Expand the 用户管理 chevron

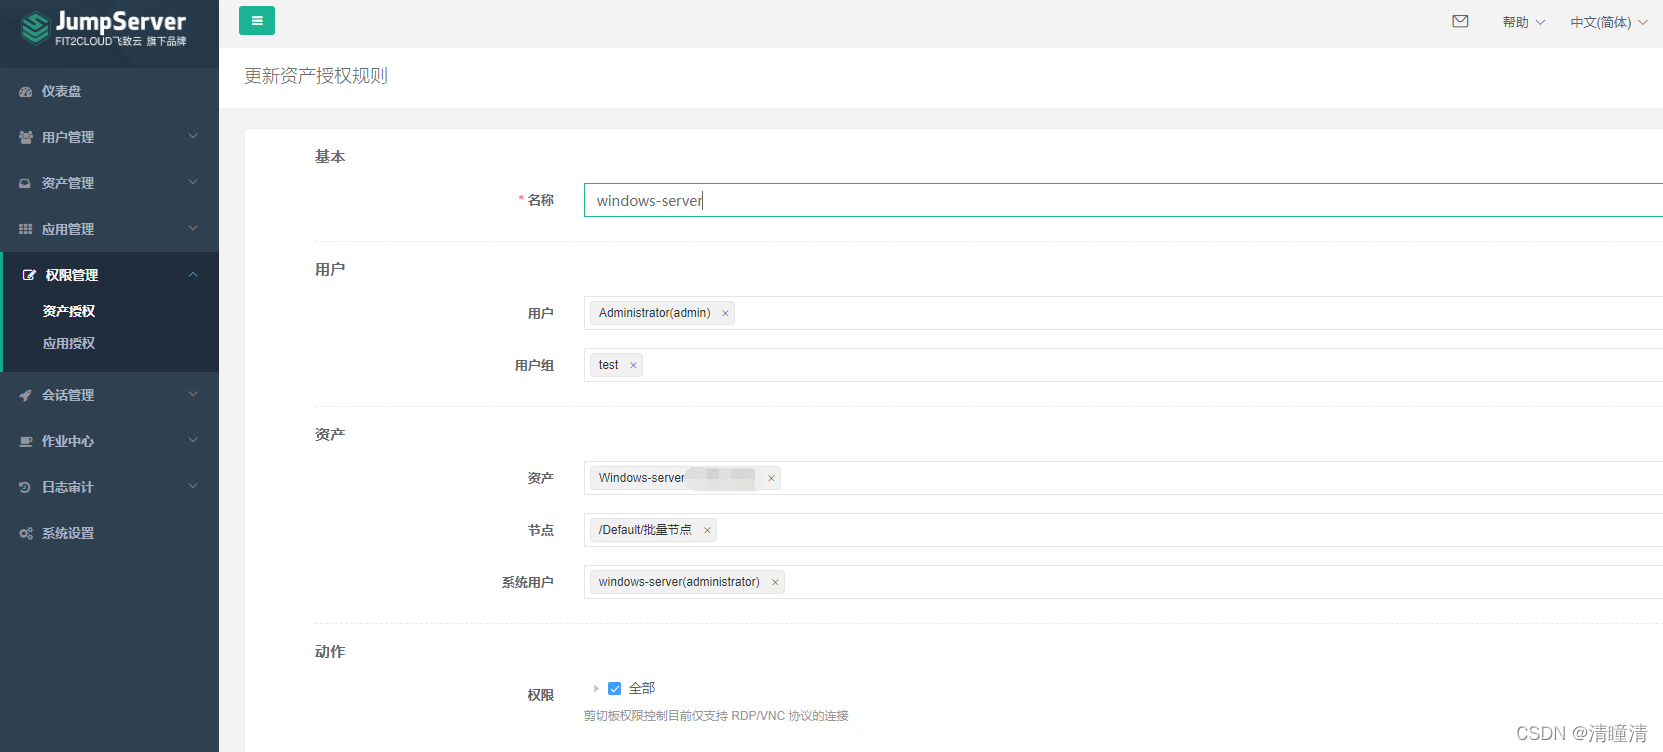pos(193,136)
